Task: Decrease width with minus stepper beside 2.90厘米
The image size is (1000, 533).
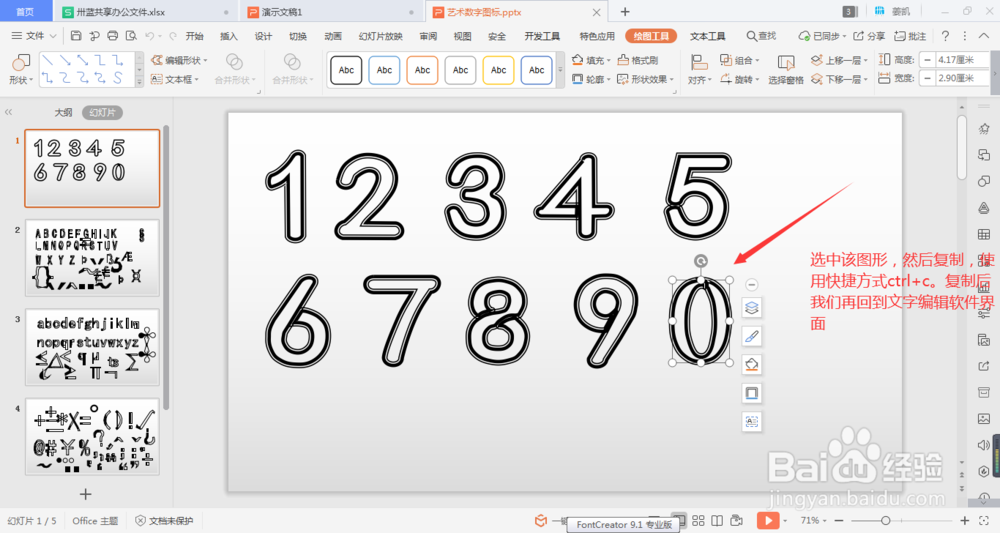Action: click(927, 78)
